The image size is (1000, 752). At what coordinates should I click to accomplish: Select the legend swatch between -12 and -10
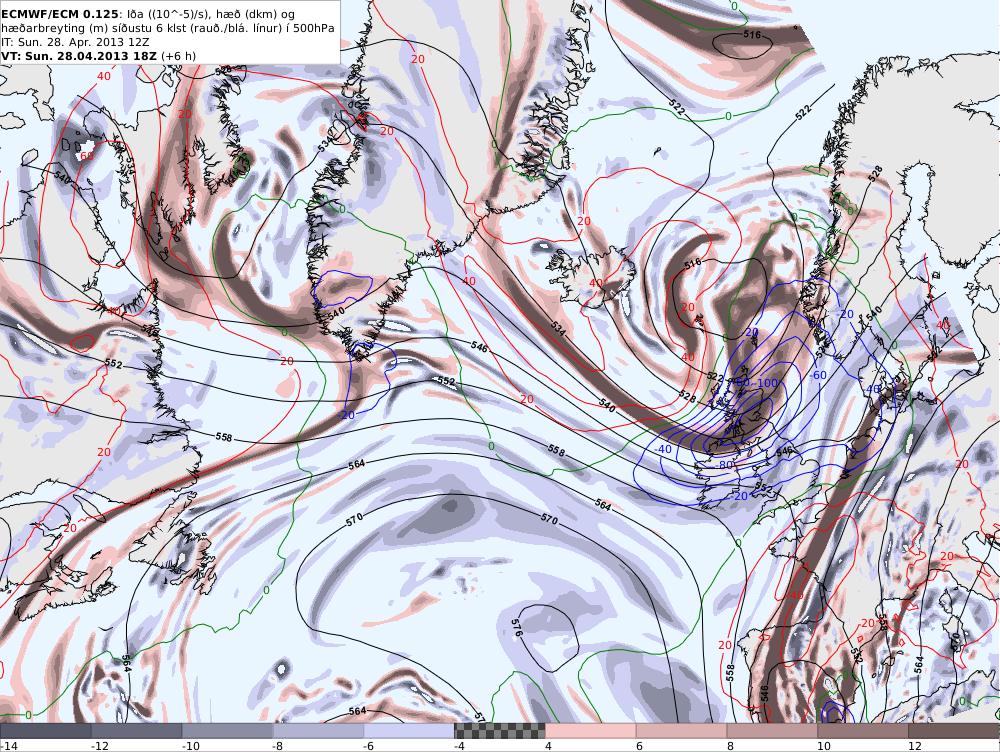[x=137, y=731]
